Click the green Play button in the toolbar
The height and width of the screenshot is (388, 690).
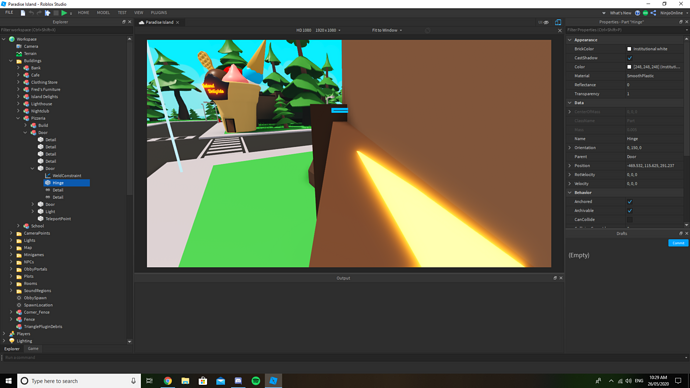(x=64, y=13)
